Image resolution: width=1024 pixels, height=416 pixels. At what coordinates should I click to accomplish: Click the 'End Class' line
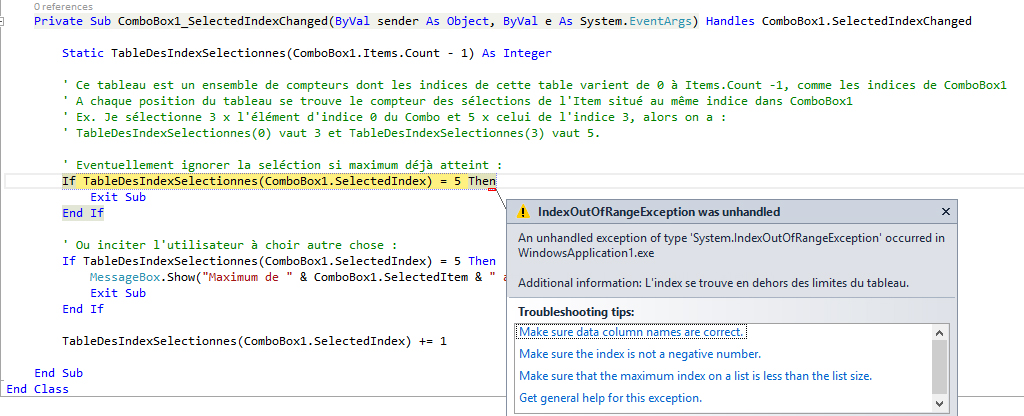pos(37,389)
